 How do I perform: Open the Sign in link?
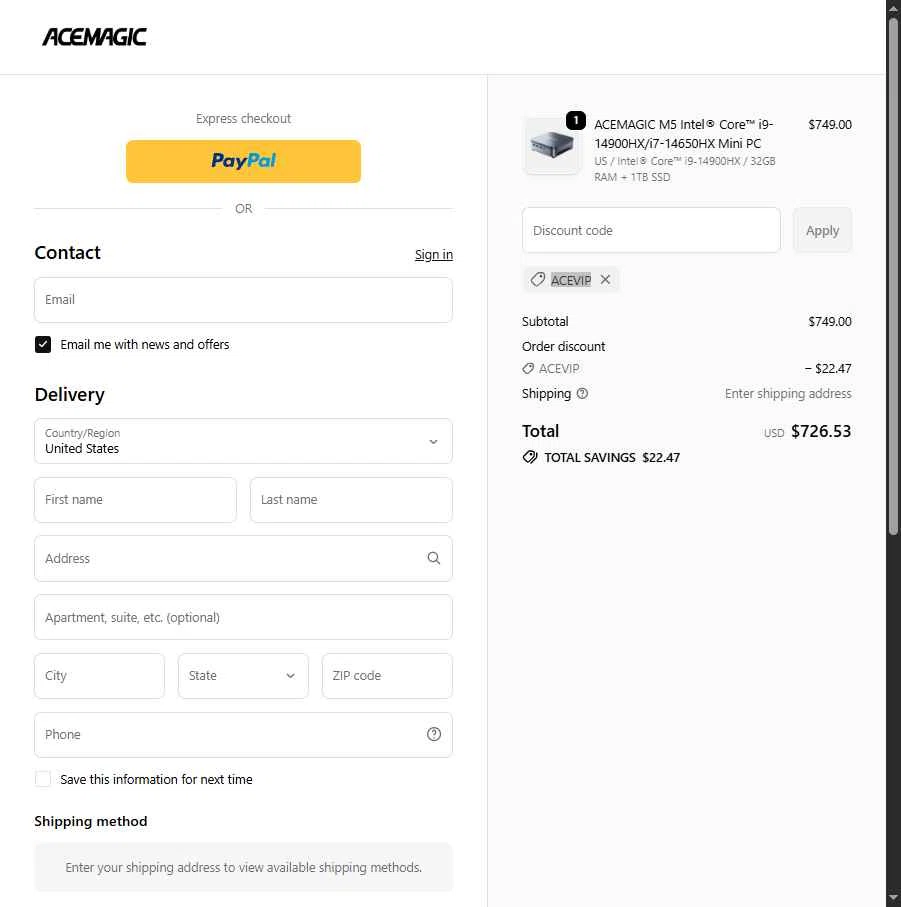point(434,255)
